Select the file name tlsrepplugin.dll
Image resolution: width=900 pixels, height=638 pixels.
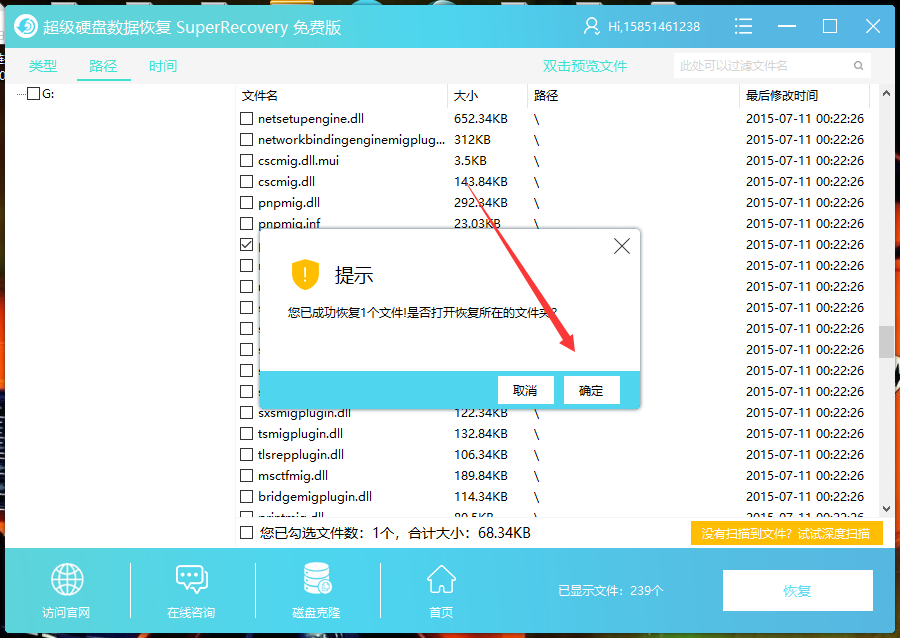tap(301, 455)
